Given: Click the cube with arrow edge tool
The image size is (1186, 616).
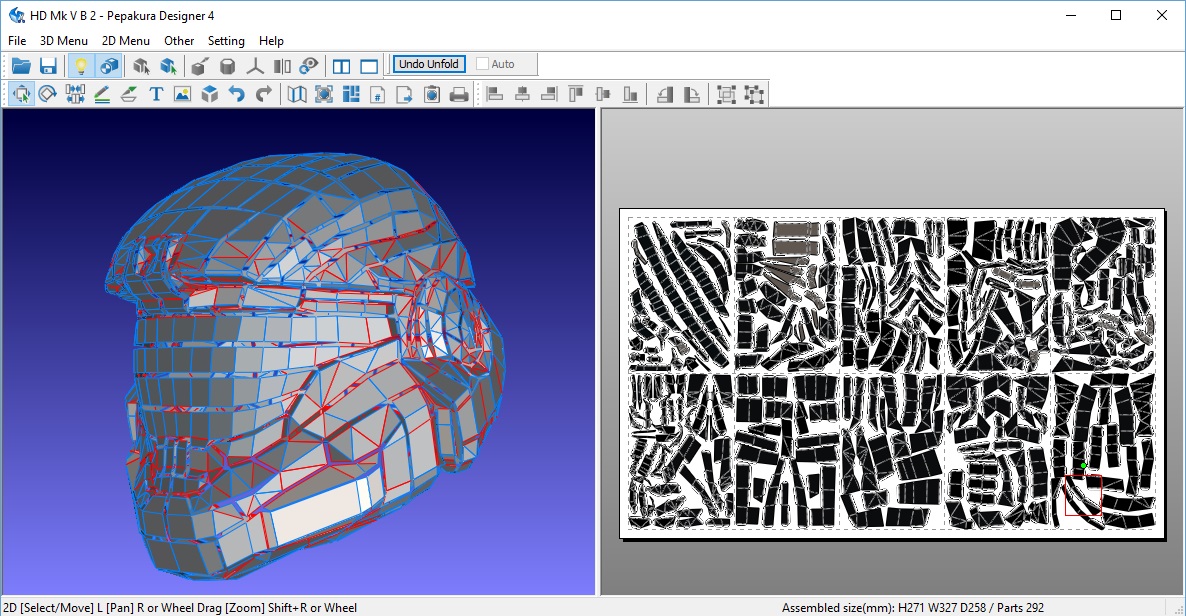Looking at the screenshot, I should click(199, 66).
